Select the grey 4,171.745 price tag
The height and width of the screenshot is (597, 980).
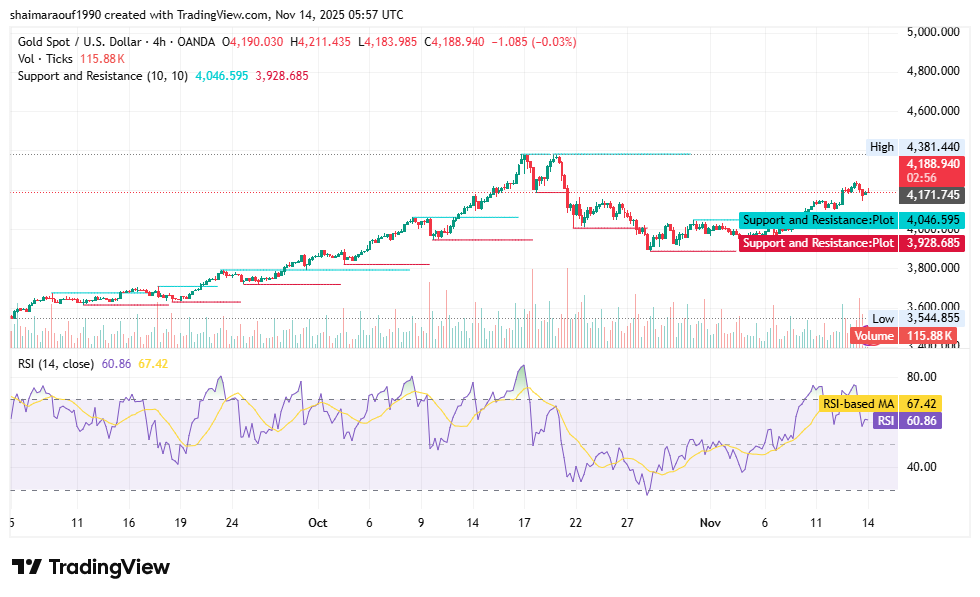click(x=932, y=195)
